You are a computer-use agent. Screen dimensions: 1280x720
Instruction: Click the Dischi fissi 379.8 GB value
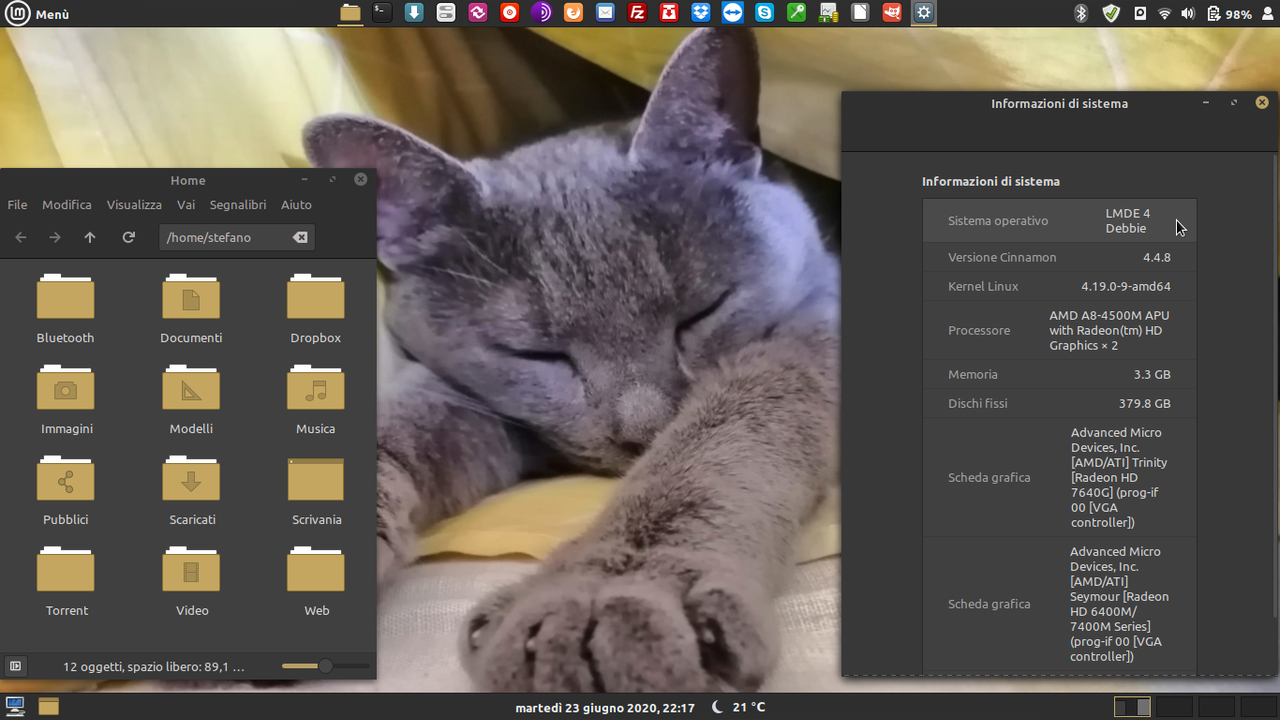tap(1145, 403)
